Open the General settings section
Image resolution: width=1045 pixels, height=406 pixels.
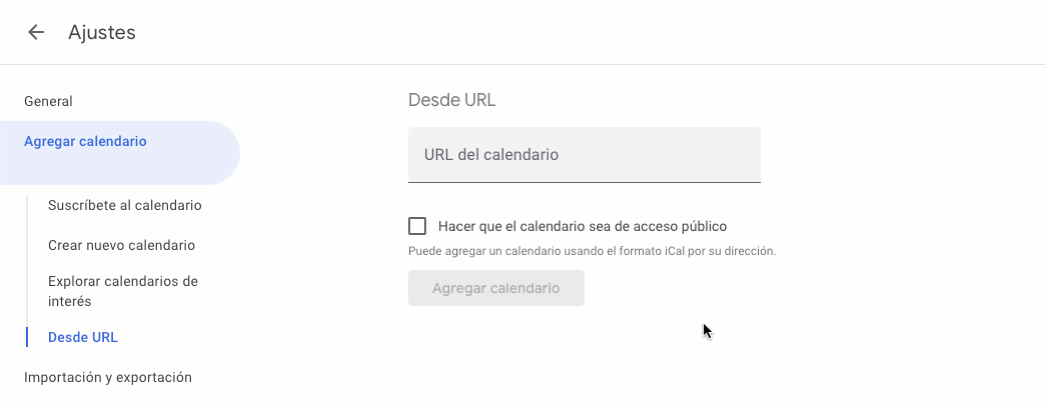pyautogui.click(x=48, y=101)
